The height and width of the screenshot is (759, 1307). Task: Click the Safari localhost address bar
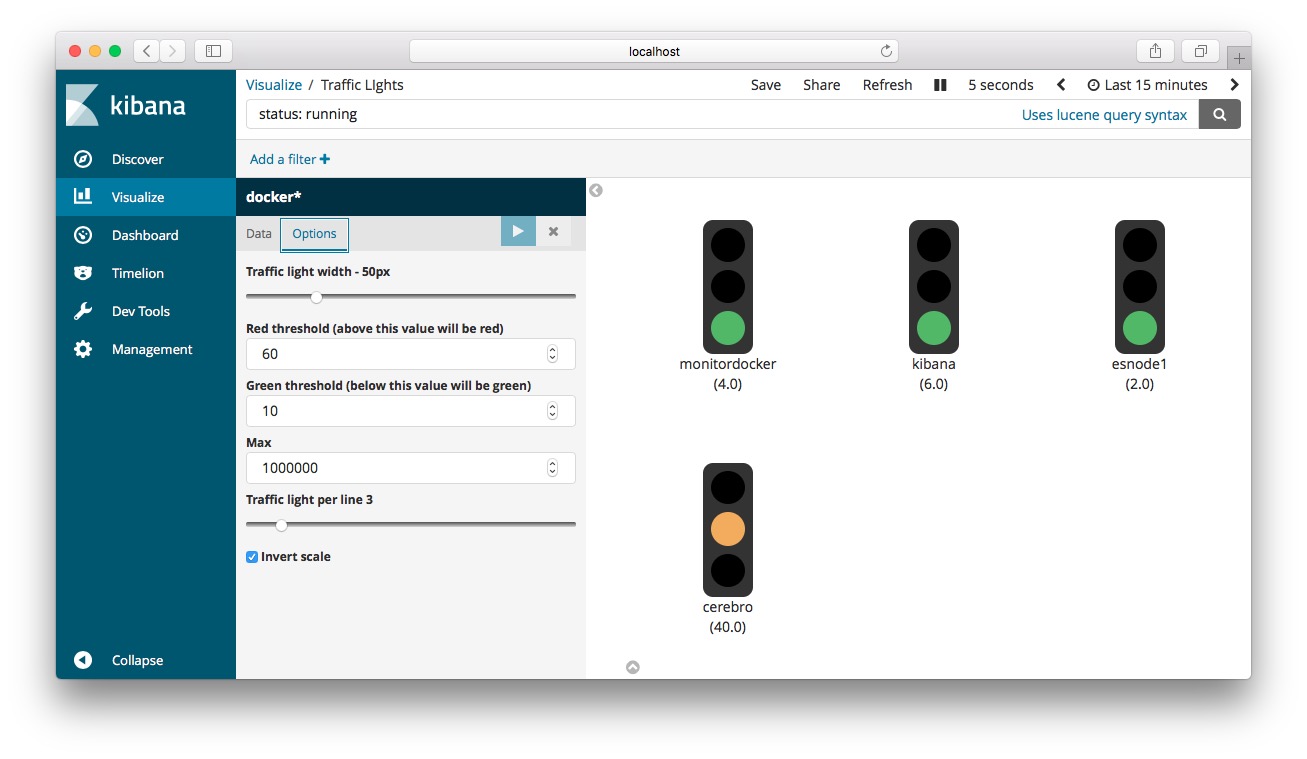tap(654, 51)
